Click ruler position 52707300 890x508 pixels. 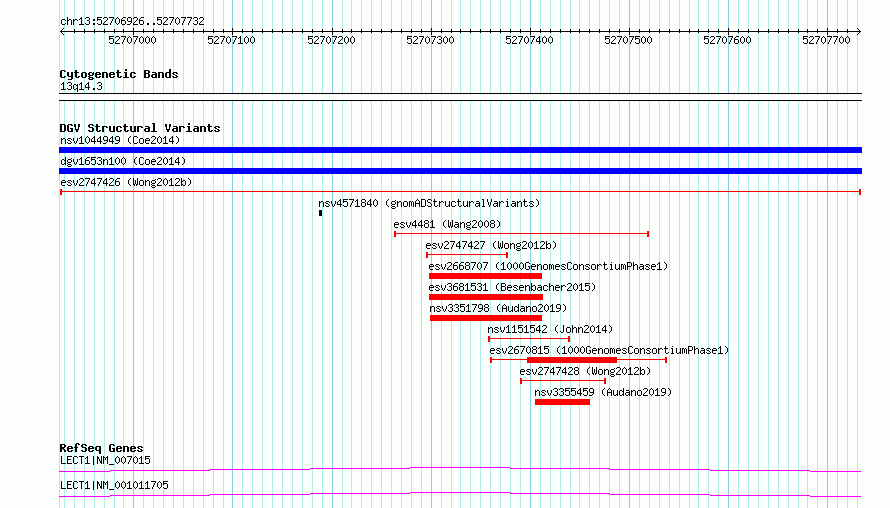[430, 40]
